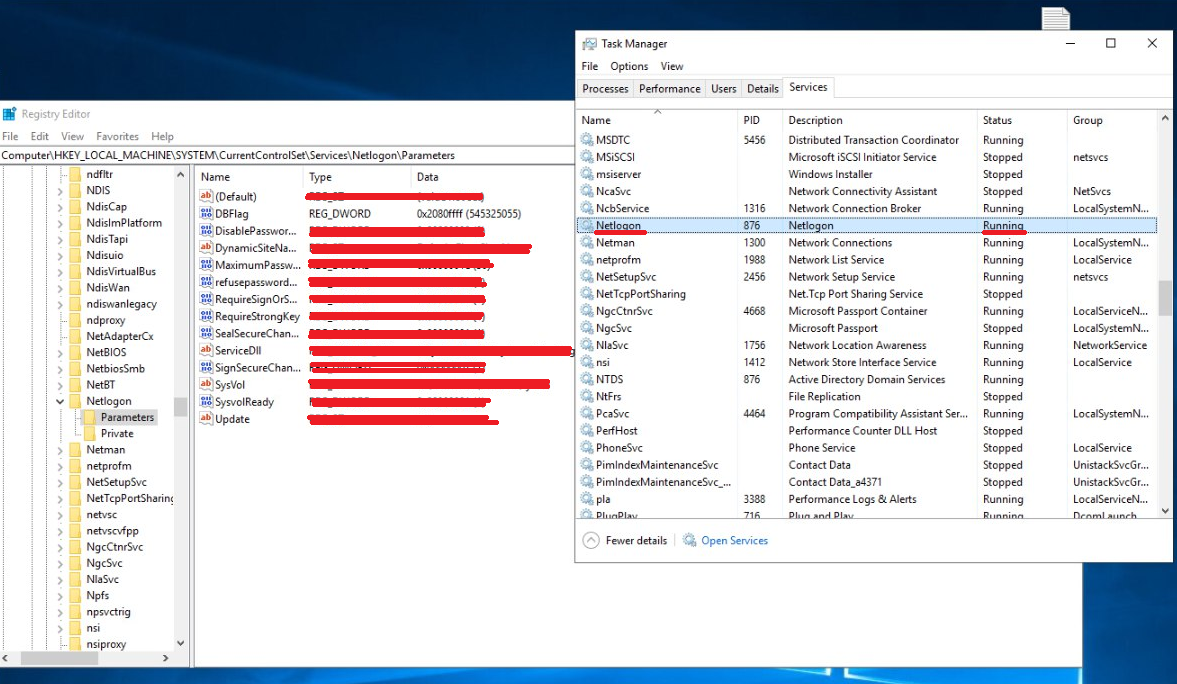The image size is (1177, 684).
Task: Click the MSDTC service gear icon
Action: click(x=586, y=139)
